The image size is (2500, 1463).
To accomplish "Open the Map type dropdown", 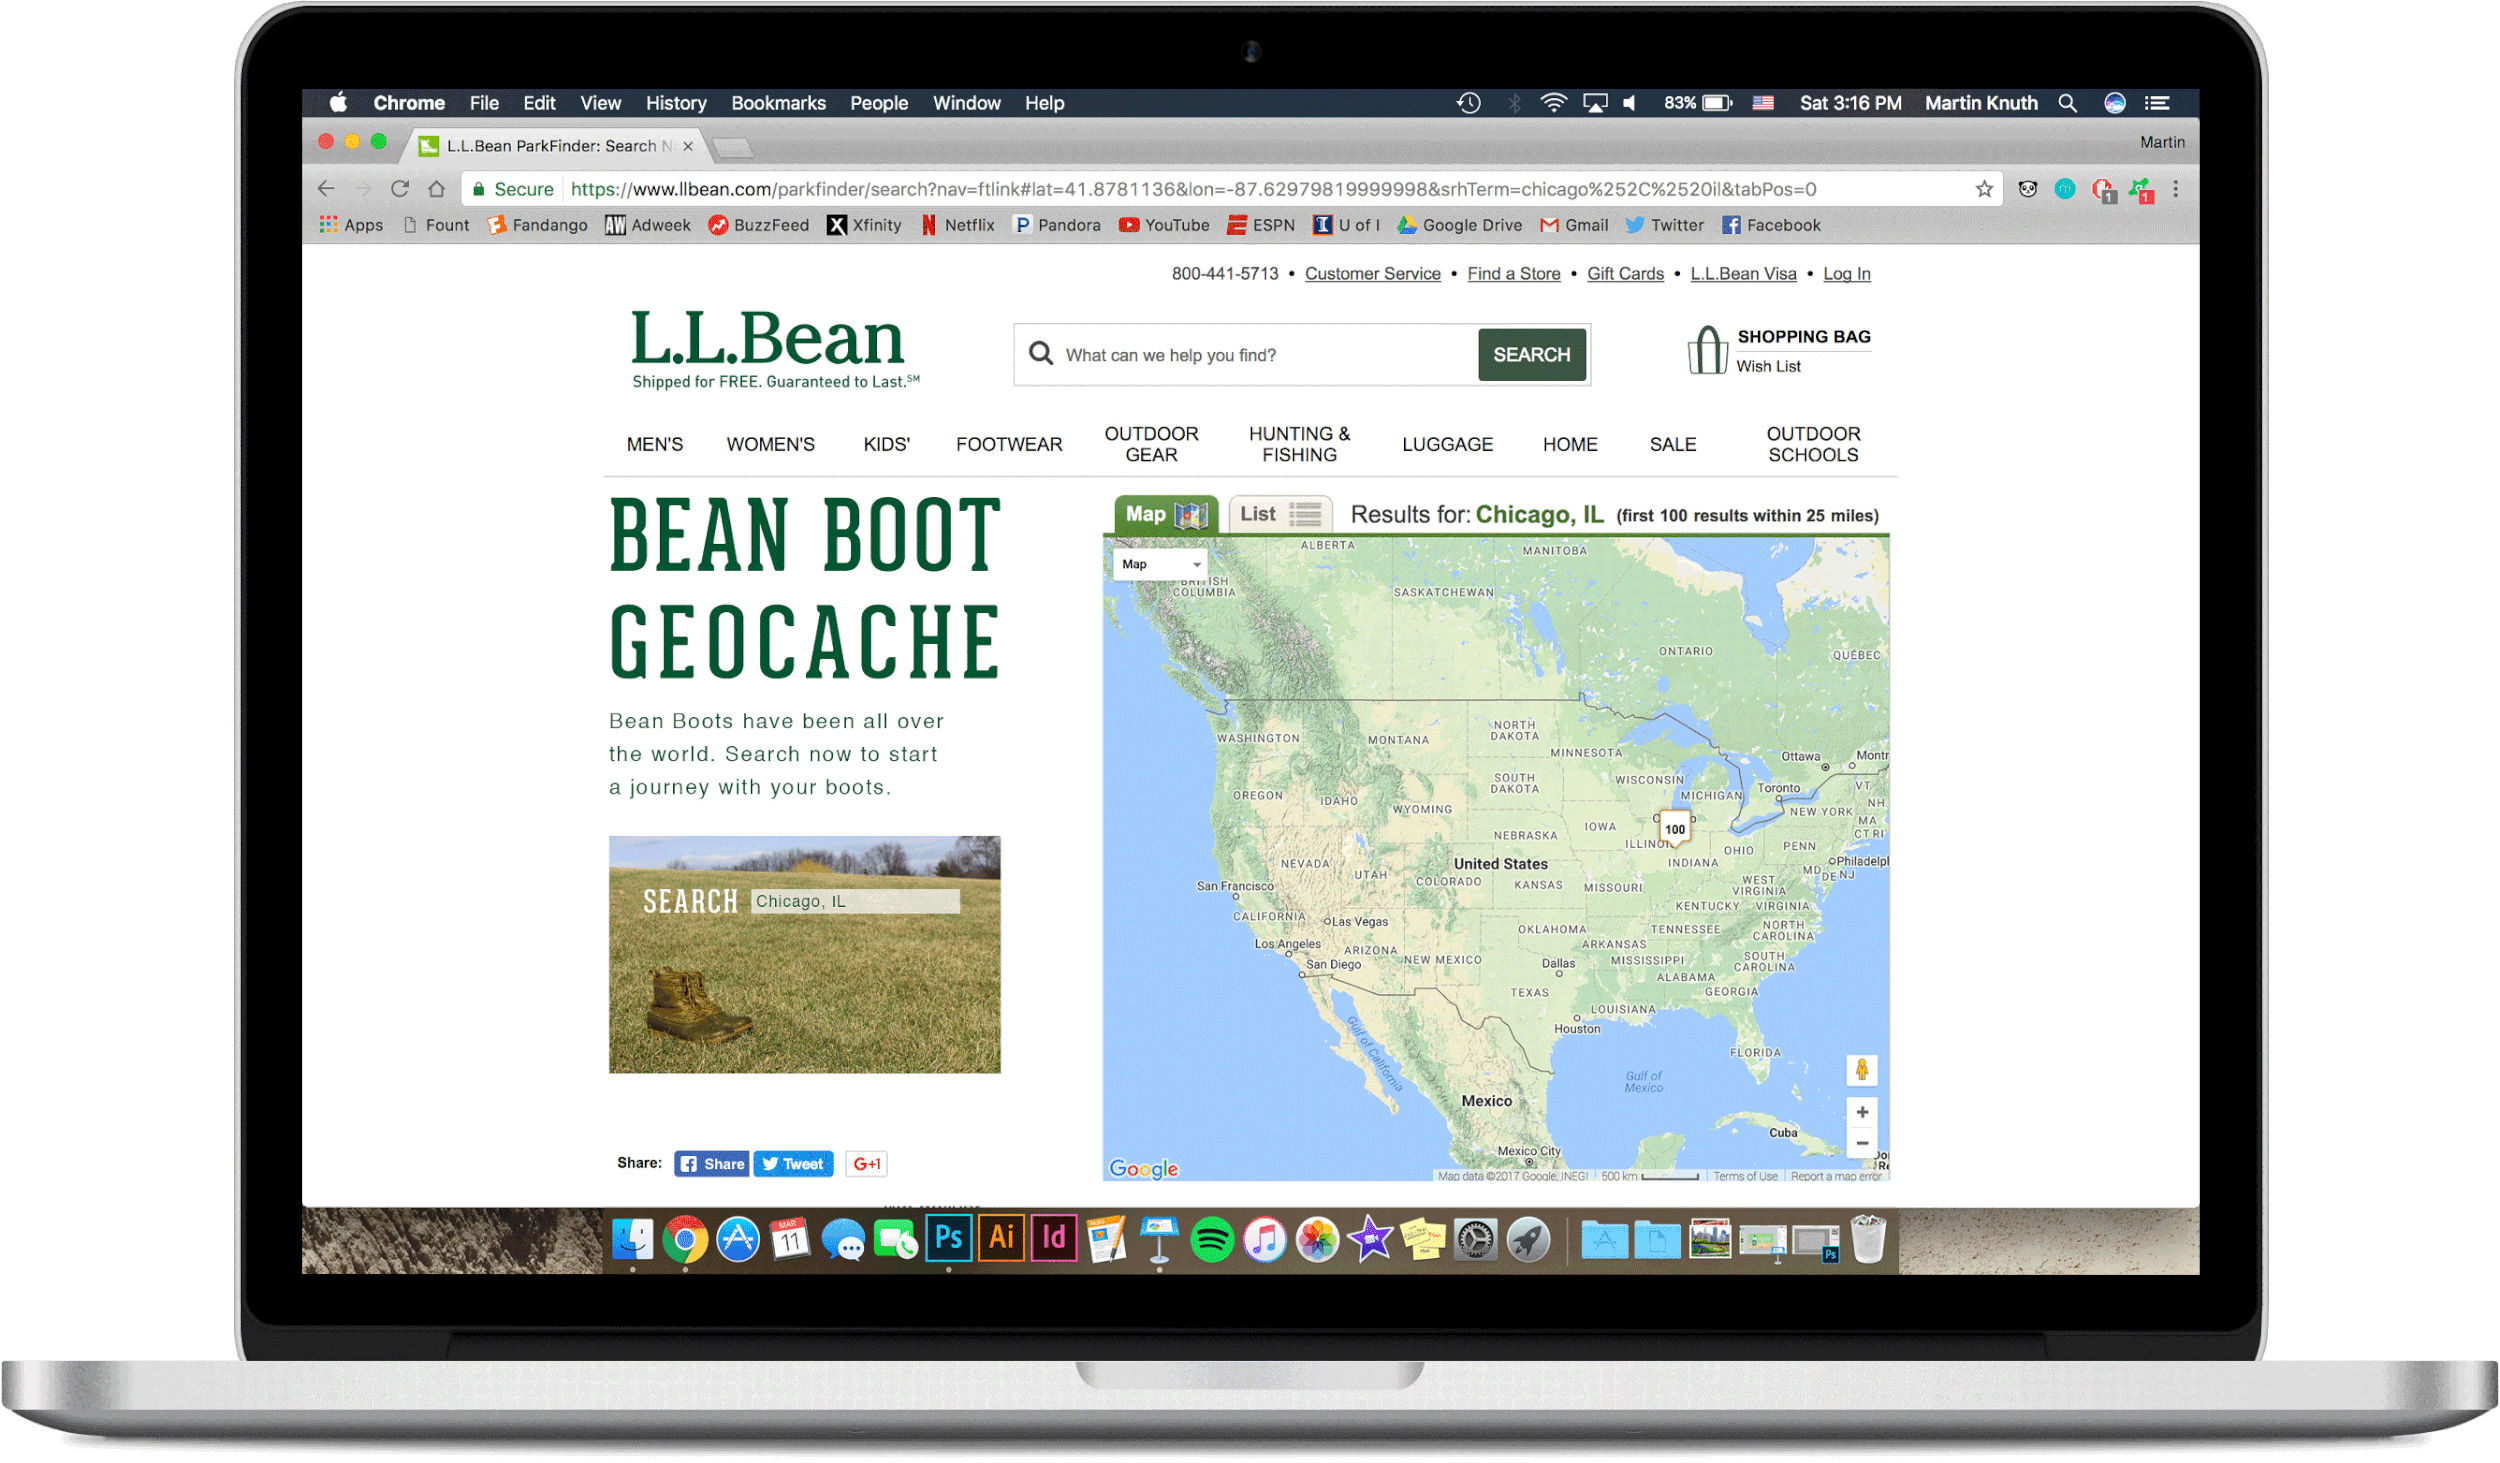I will [x=1160, y=564].
